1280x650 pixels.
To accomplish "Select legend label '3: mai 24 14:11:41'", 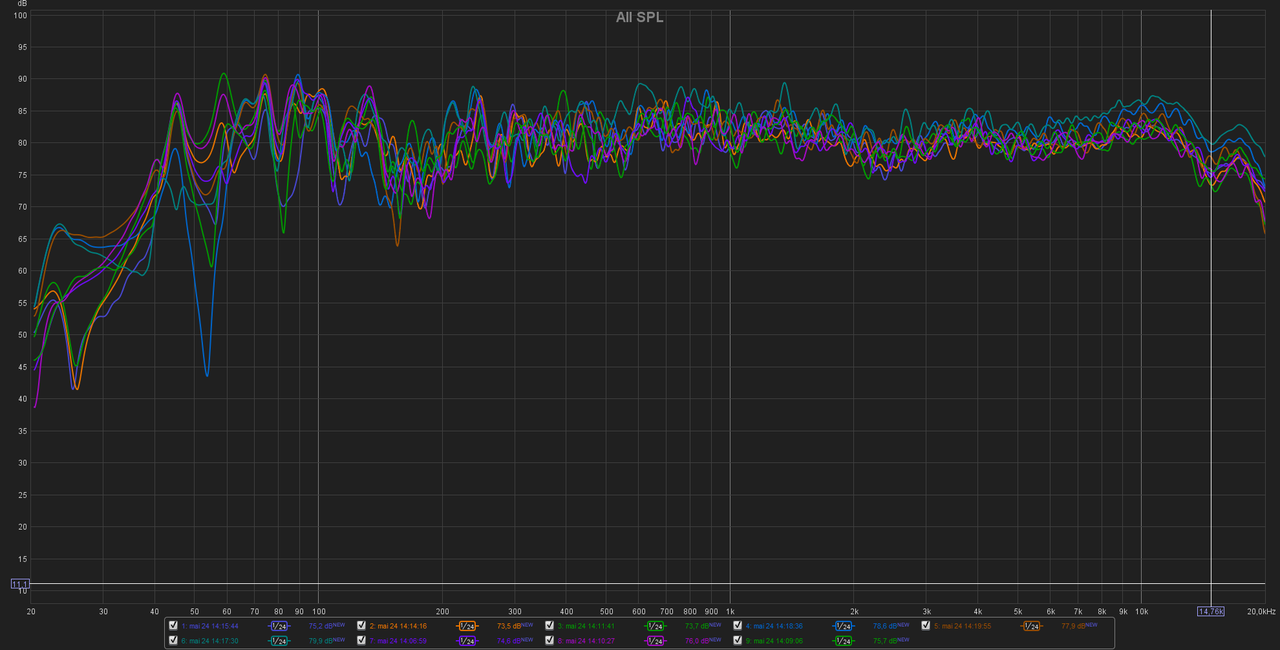I will click(x=586, y=626).
